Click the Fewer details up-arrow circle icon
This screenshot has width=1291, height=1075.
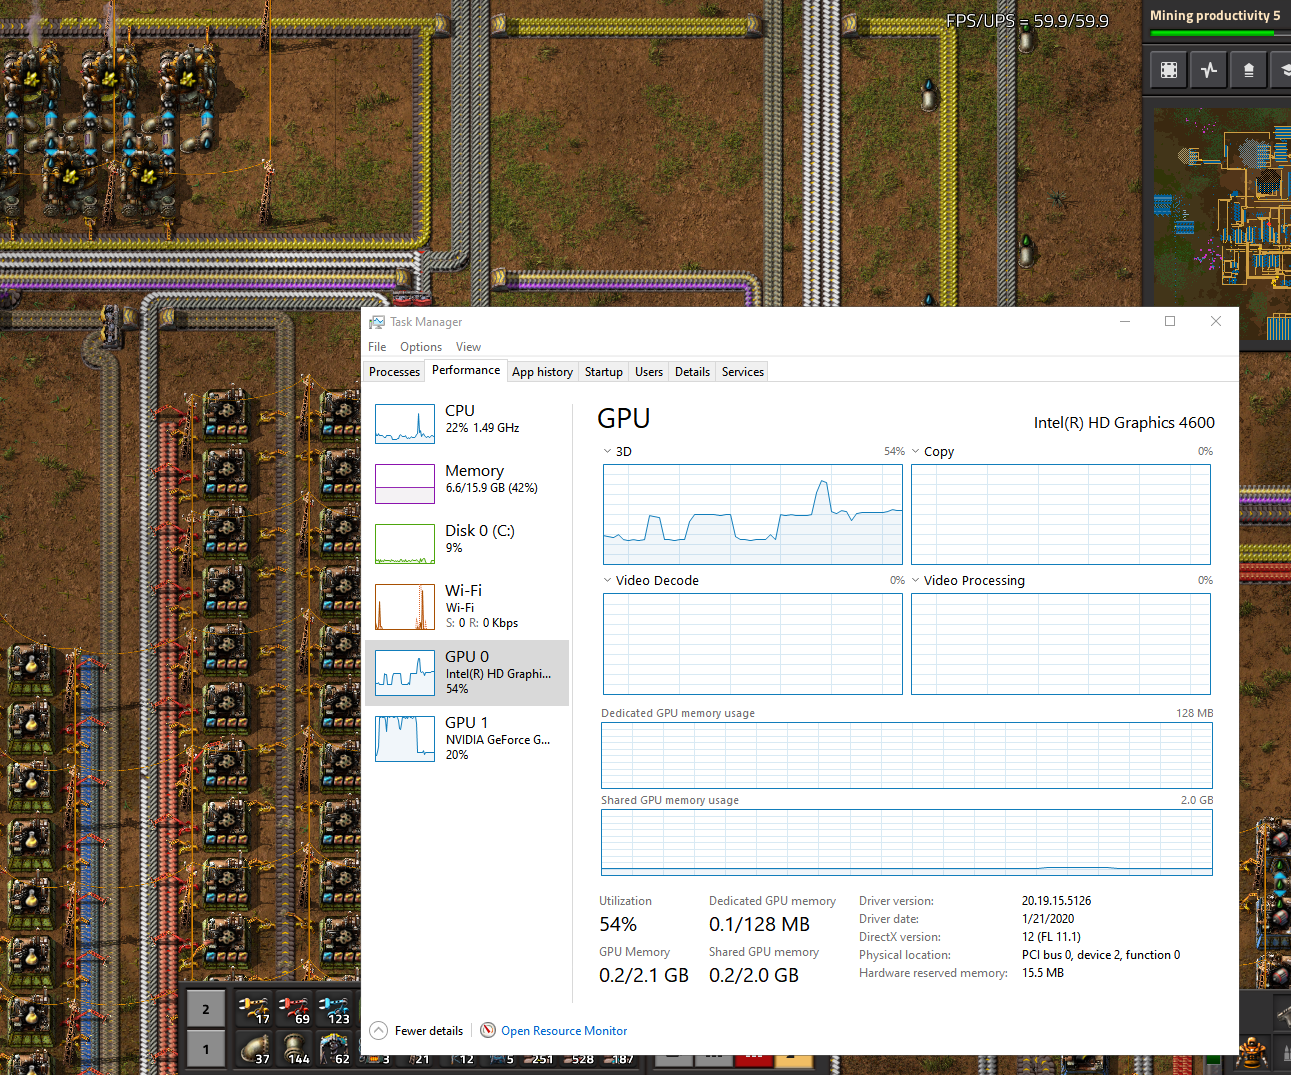(379, 1030)
